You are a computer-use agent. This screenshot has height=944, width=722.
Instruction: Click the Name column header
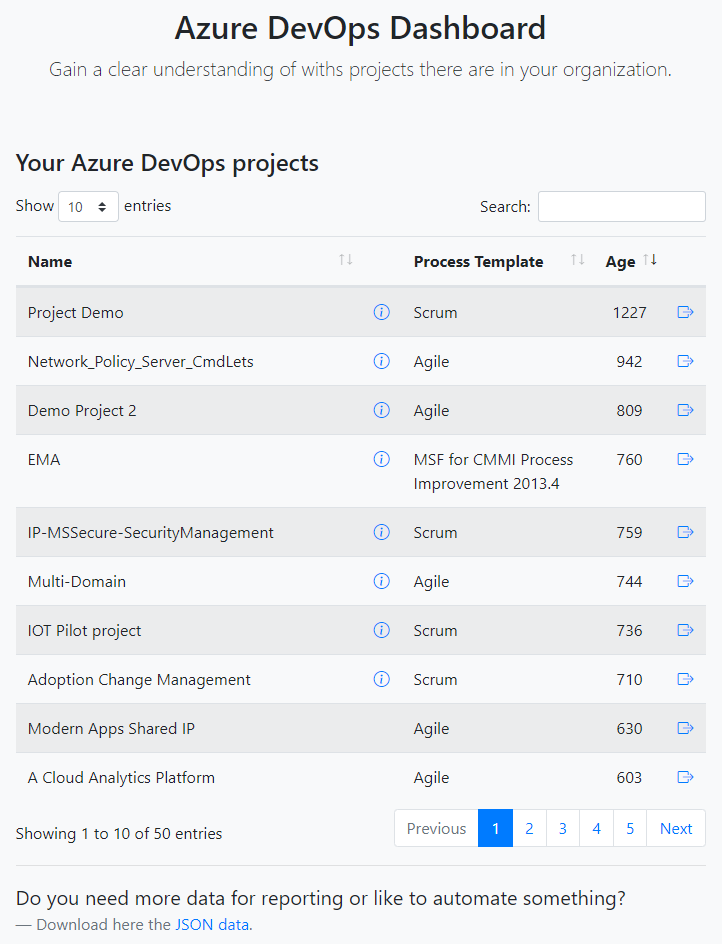(x=50, y=261)
